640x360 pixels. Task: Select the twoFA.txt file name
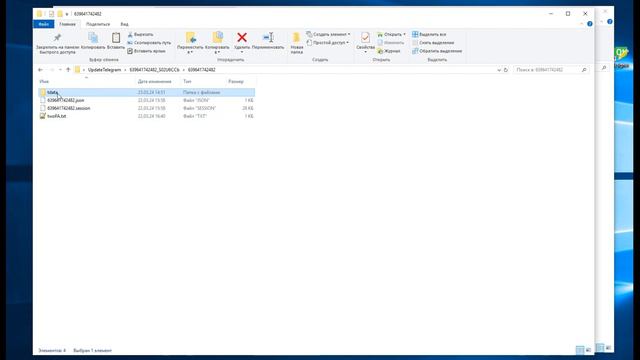[56, 116]
